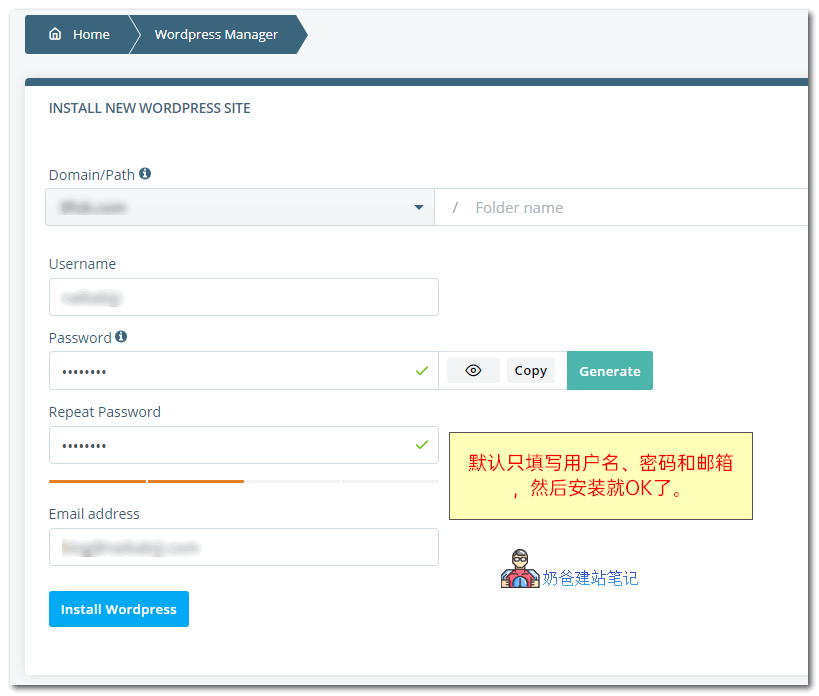
Task: Open the domain selection dropdown
Action: (x=240, y=207)
